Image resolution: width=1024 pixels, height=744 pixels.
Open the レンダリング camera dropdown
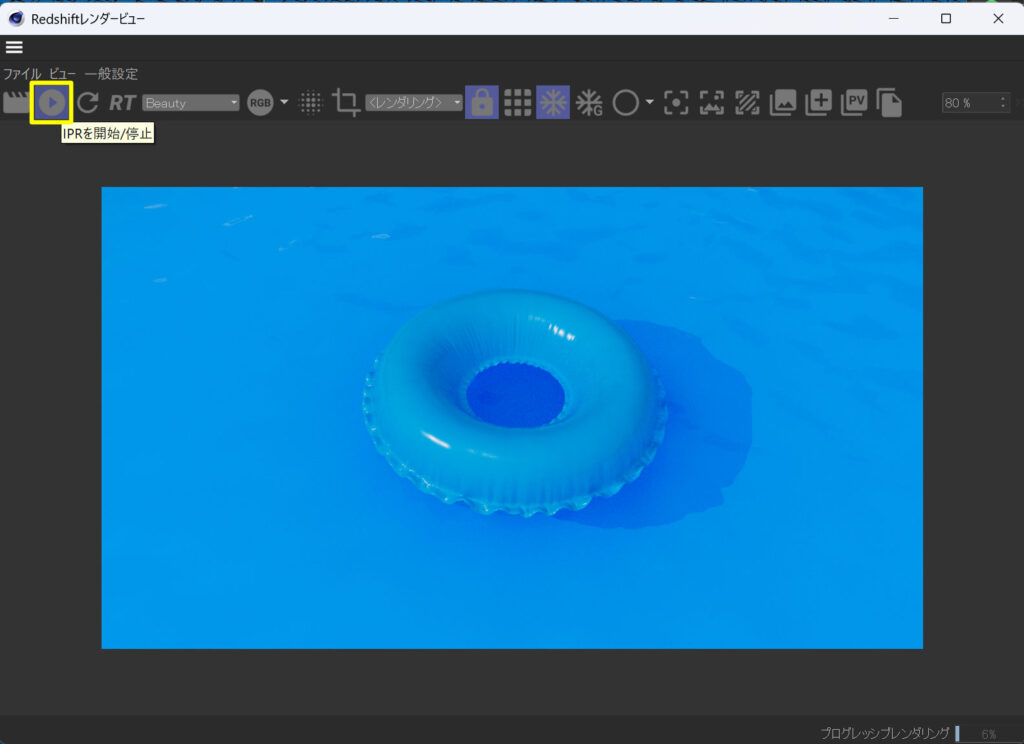(414, 103)
